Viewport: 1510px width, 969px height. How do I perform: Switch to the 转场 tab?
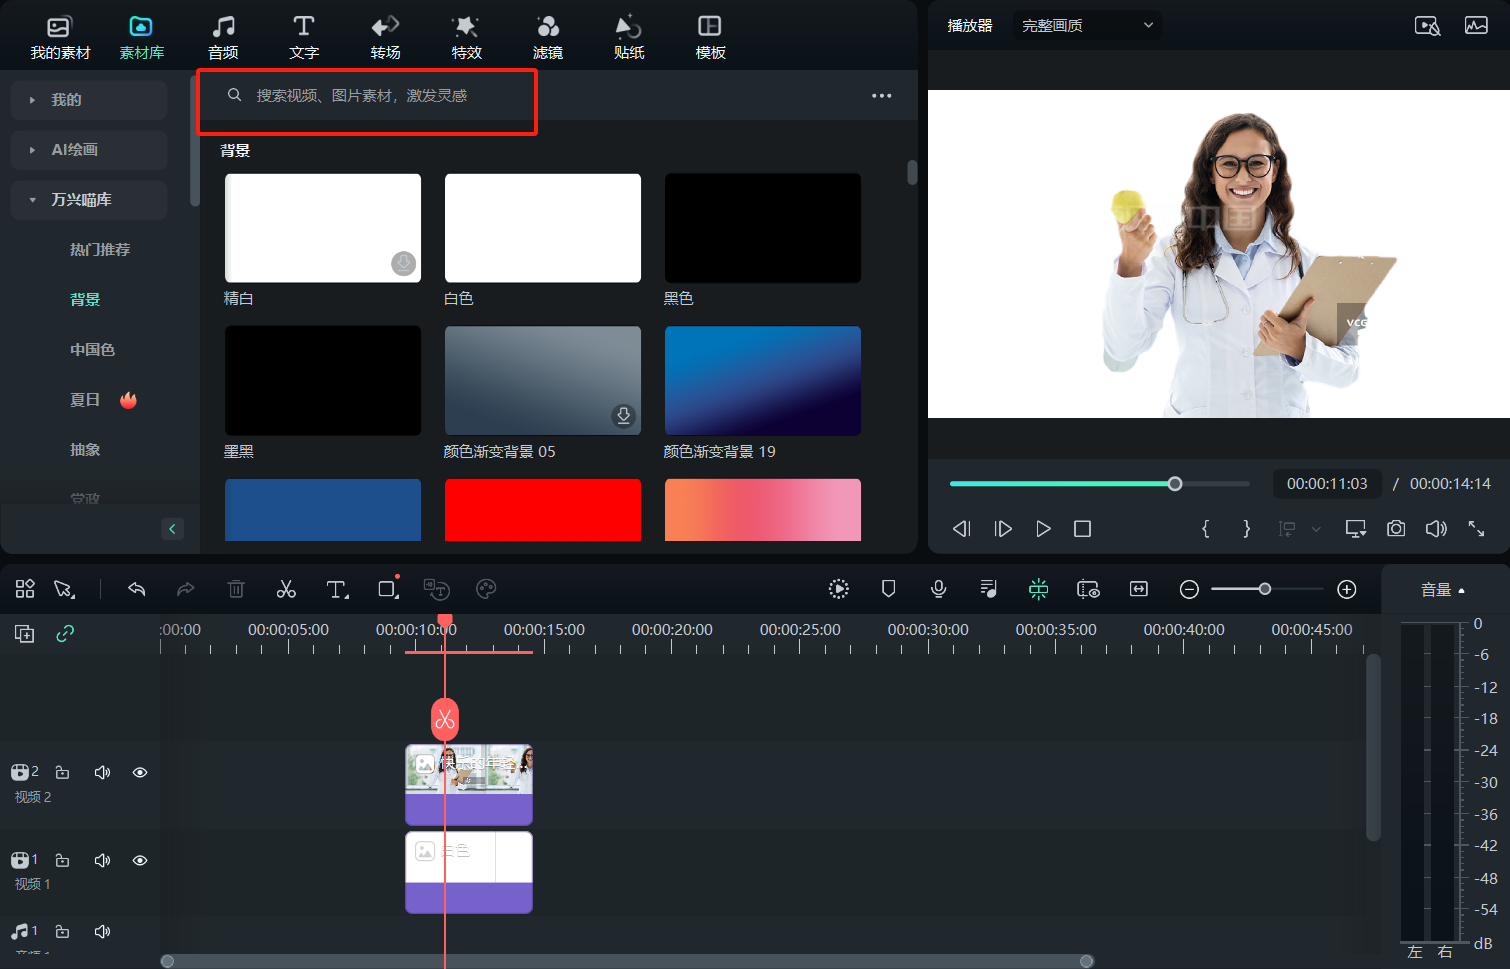[385, 37]
